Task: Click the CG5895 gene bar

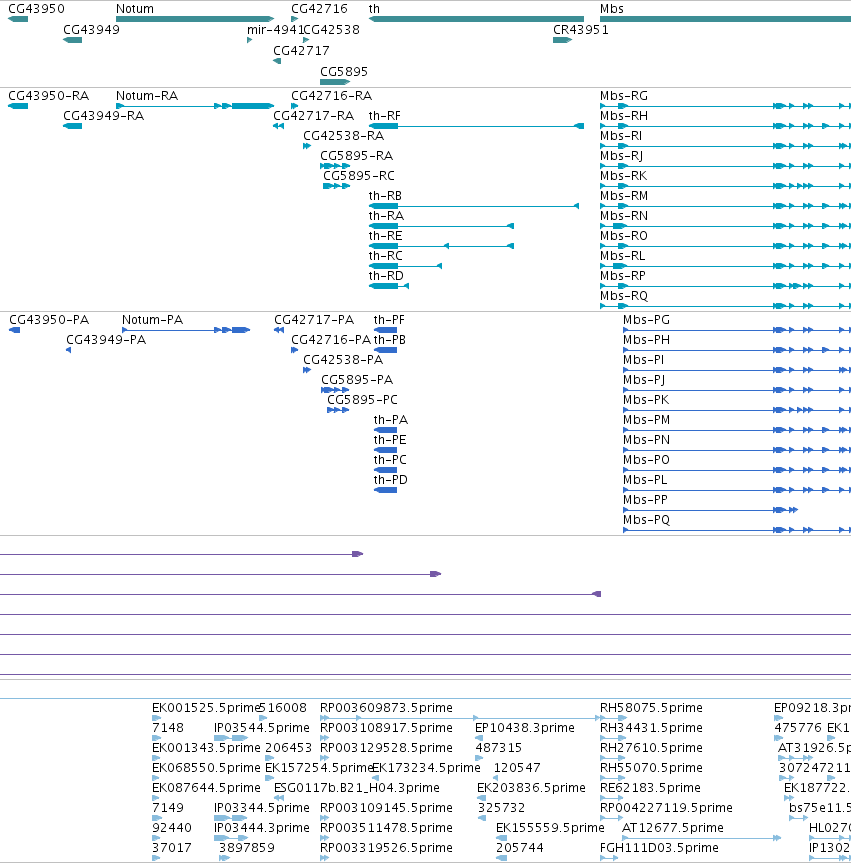Action: pyautogui.click(x=335, y=82)
